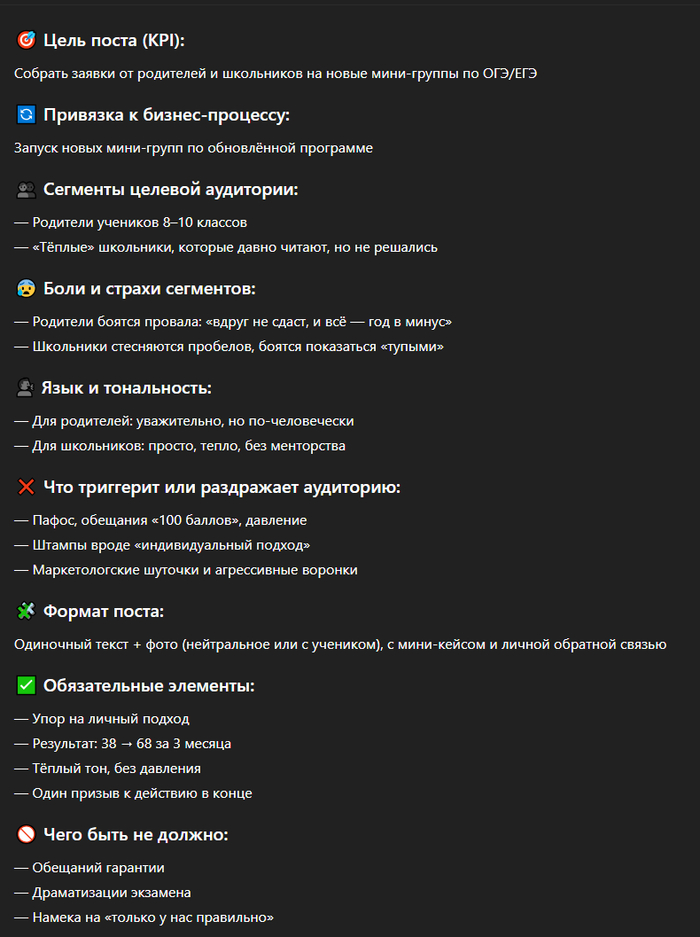
Task: Click the line «Запуск новых мини-групп по обновлённой программе»
Action: coord(194,148)
